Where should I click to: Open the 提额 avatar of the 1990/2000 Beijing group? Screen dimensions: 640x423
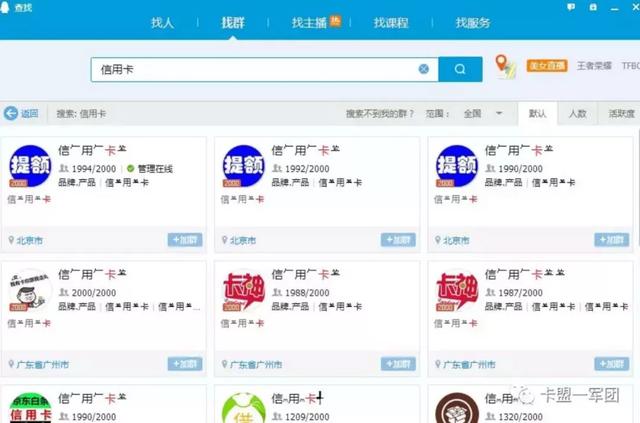click(x=457, y=166)
